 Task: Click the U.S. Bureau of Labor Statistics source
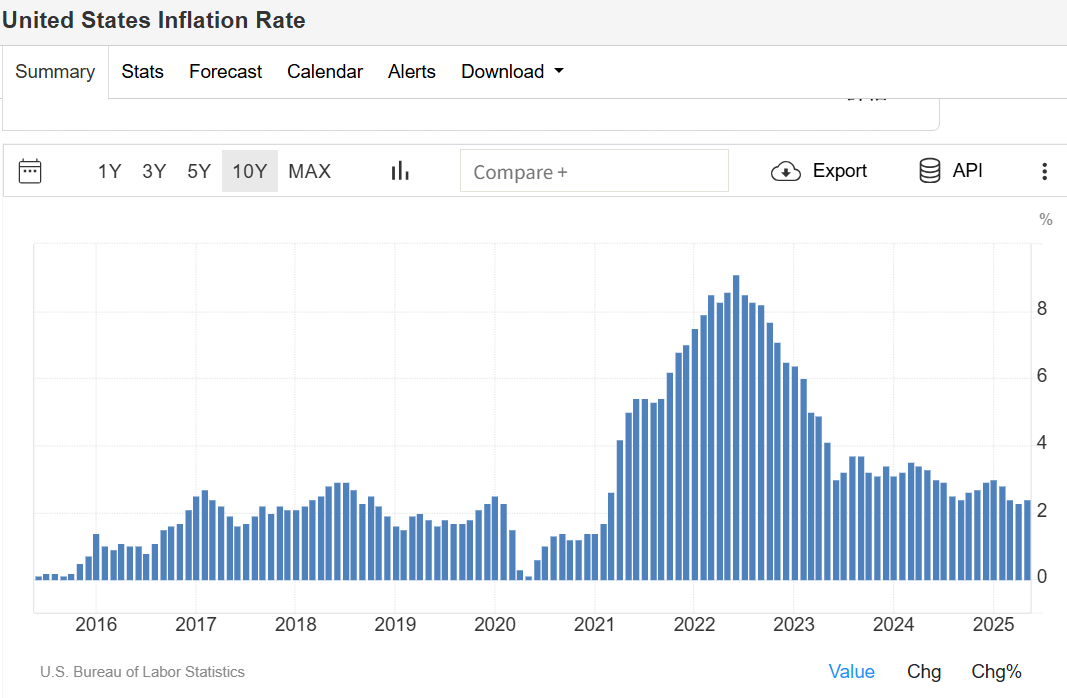(142, 672)
